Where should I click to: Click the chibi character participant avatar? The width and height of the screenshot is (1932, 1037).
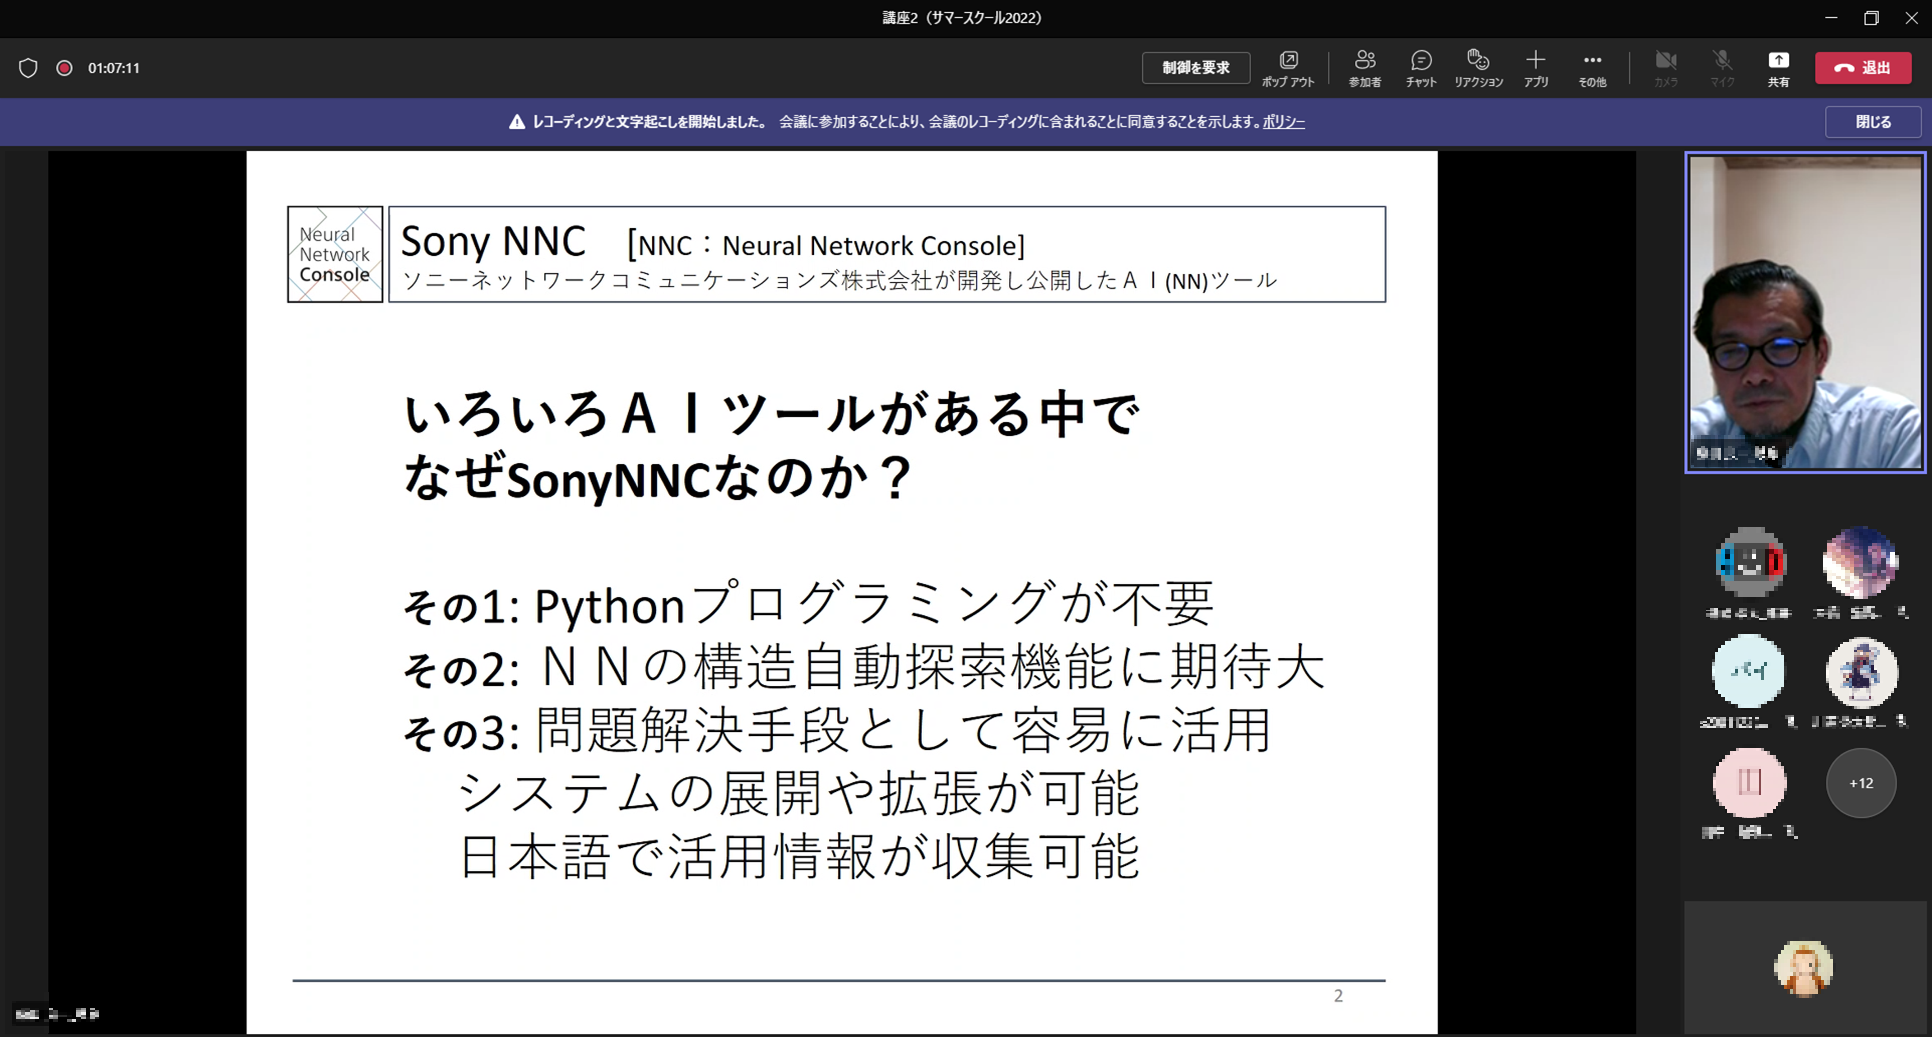coord(1861,672)
